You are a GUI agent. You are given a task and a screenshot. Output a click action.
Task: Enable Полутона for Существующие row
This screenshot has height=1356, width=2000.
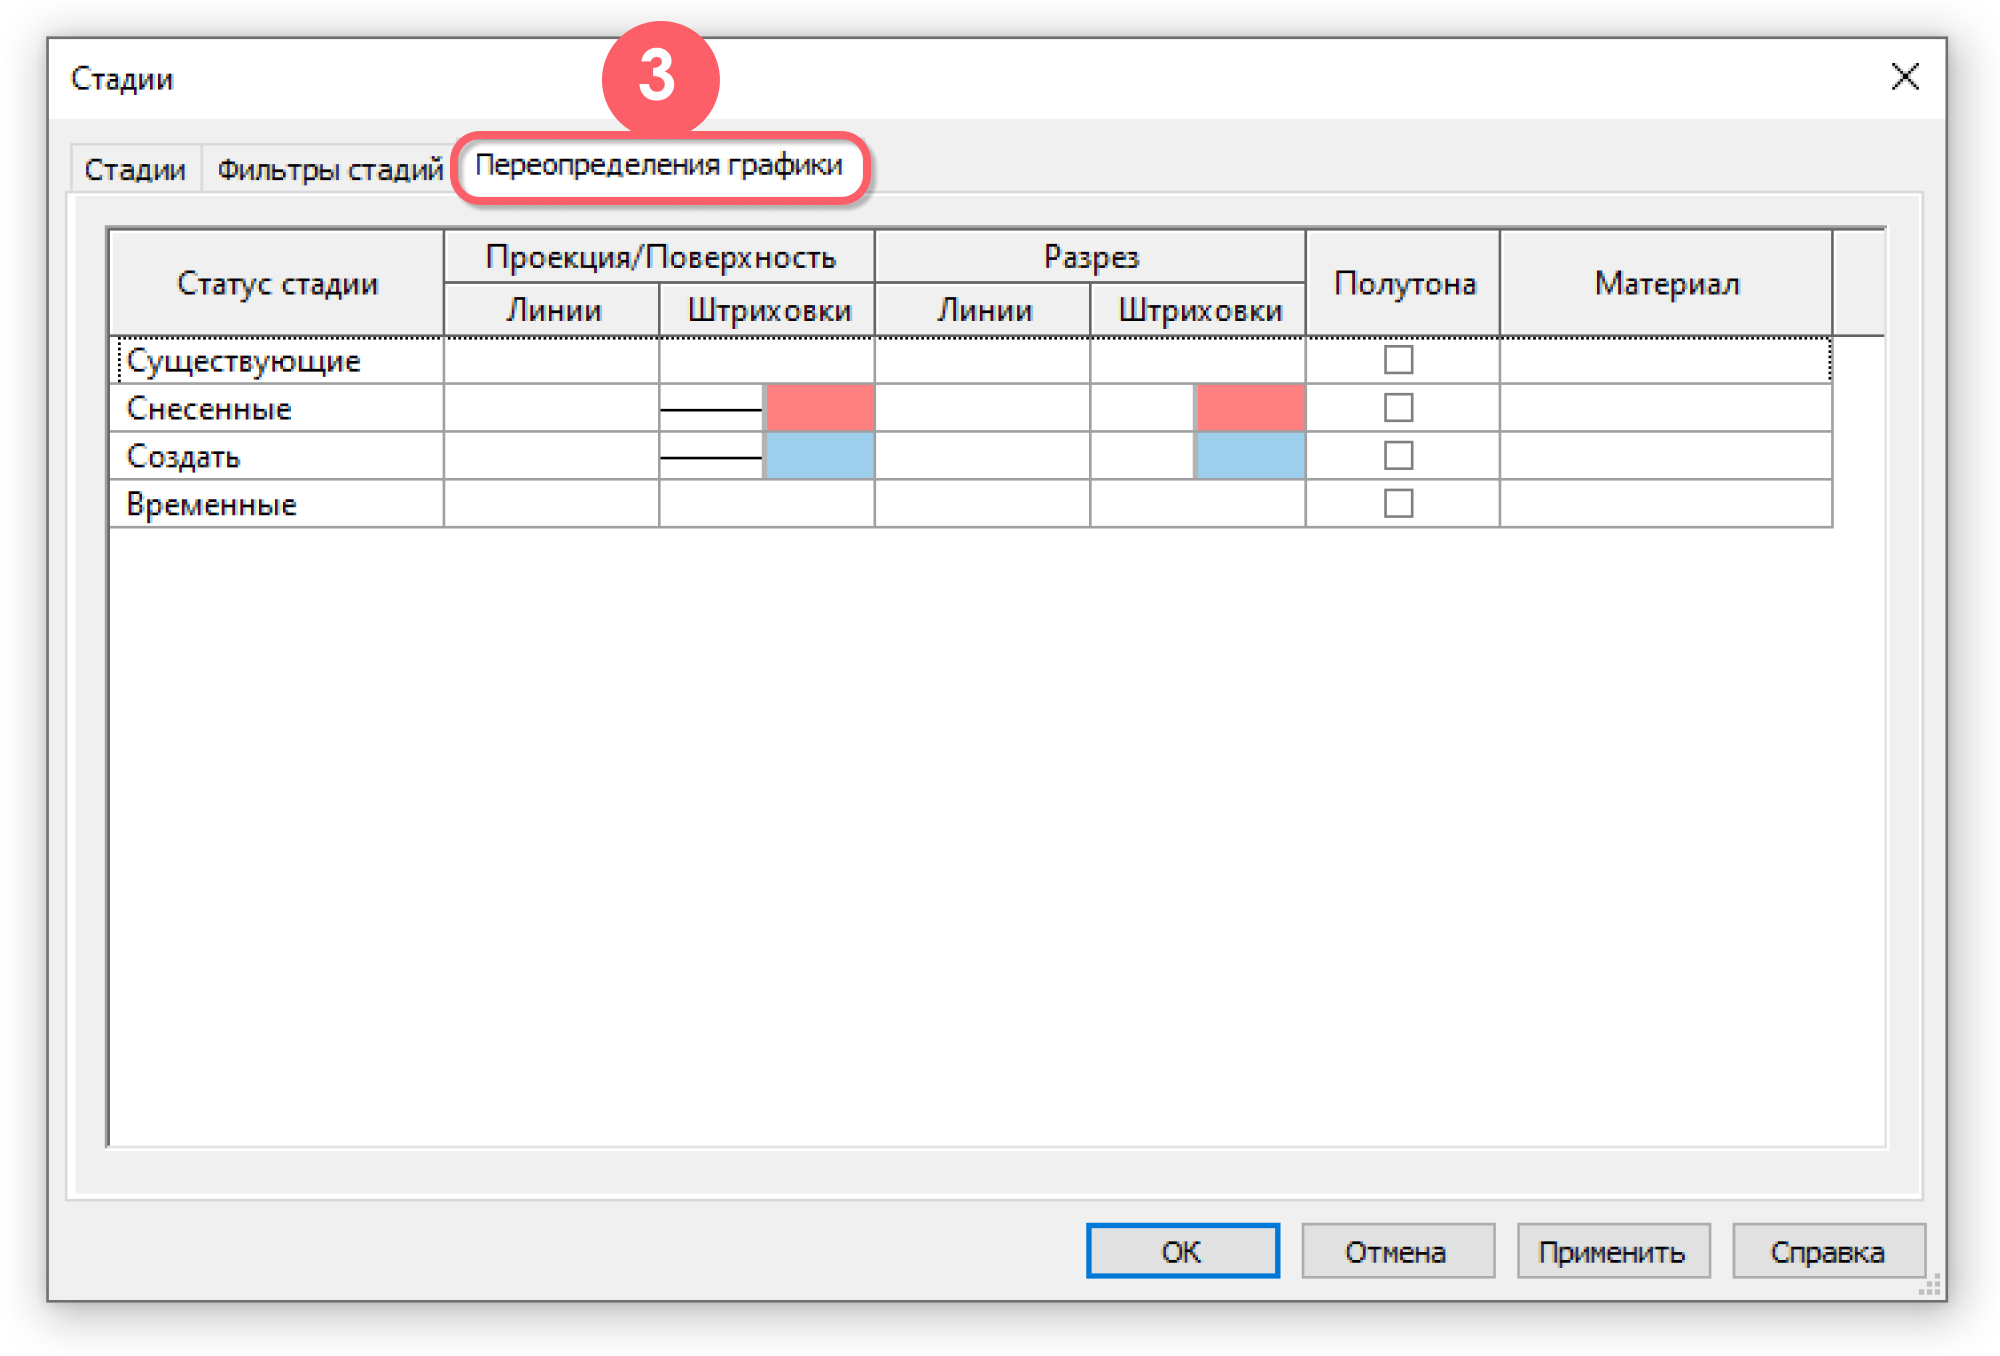[x=1398, y=360]
